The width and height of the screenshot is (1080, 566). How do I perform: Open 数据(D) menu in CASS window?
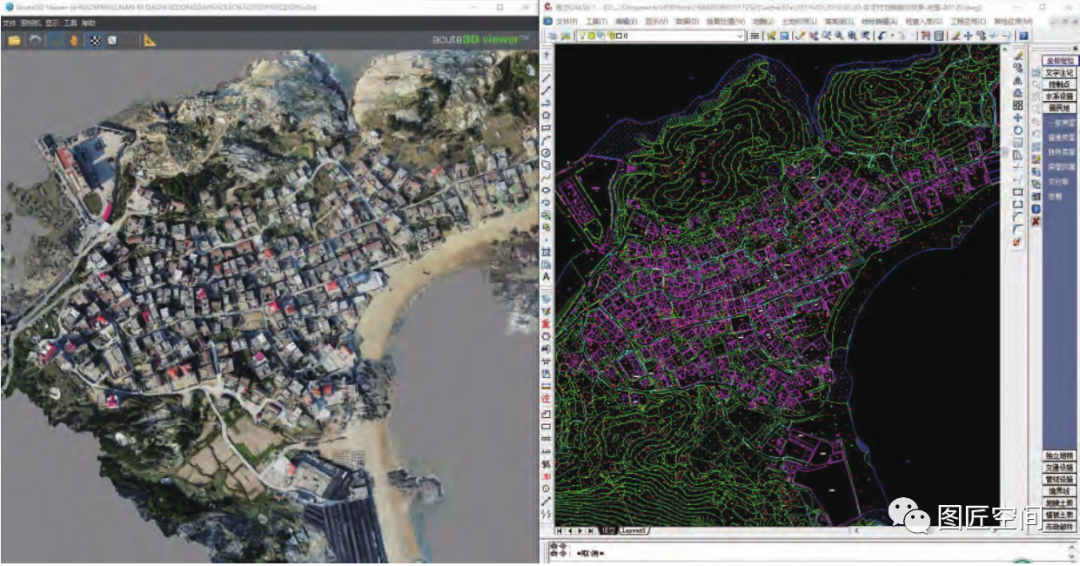click(686, 21)
